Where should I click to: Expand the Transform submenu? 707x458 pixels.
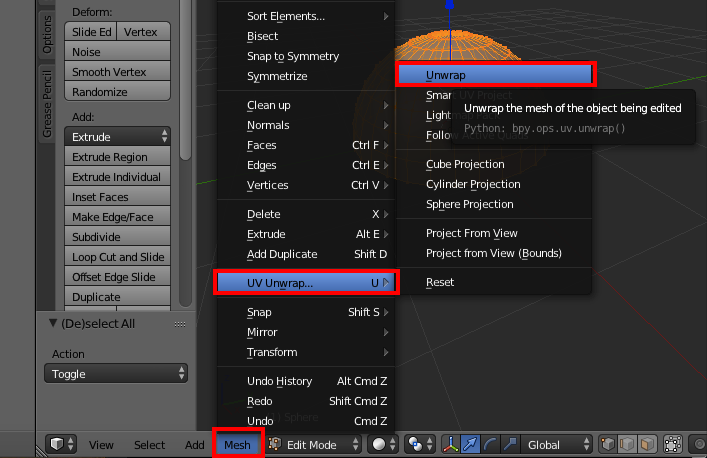[307, 352]
